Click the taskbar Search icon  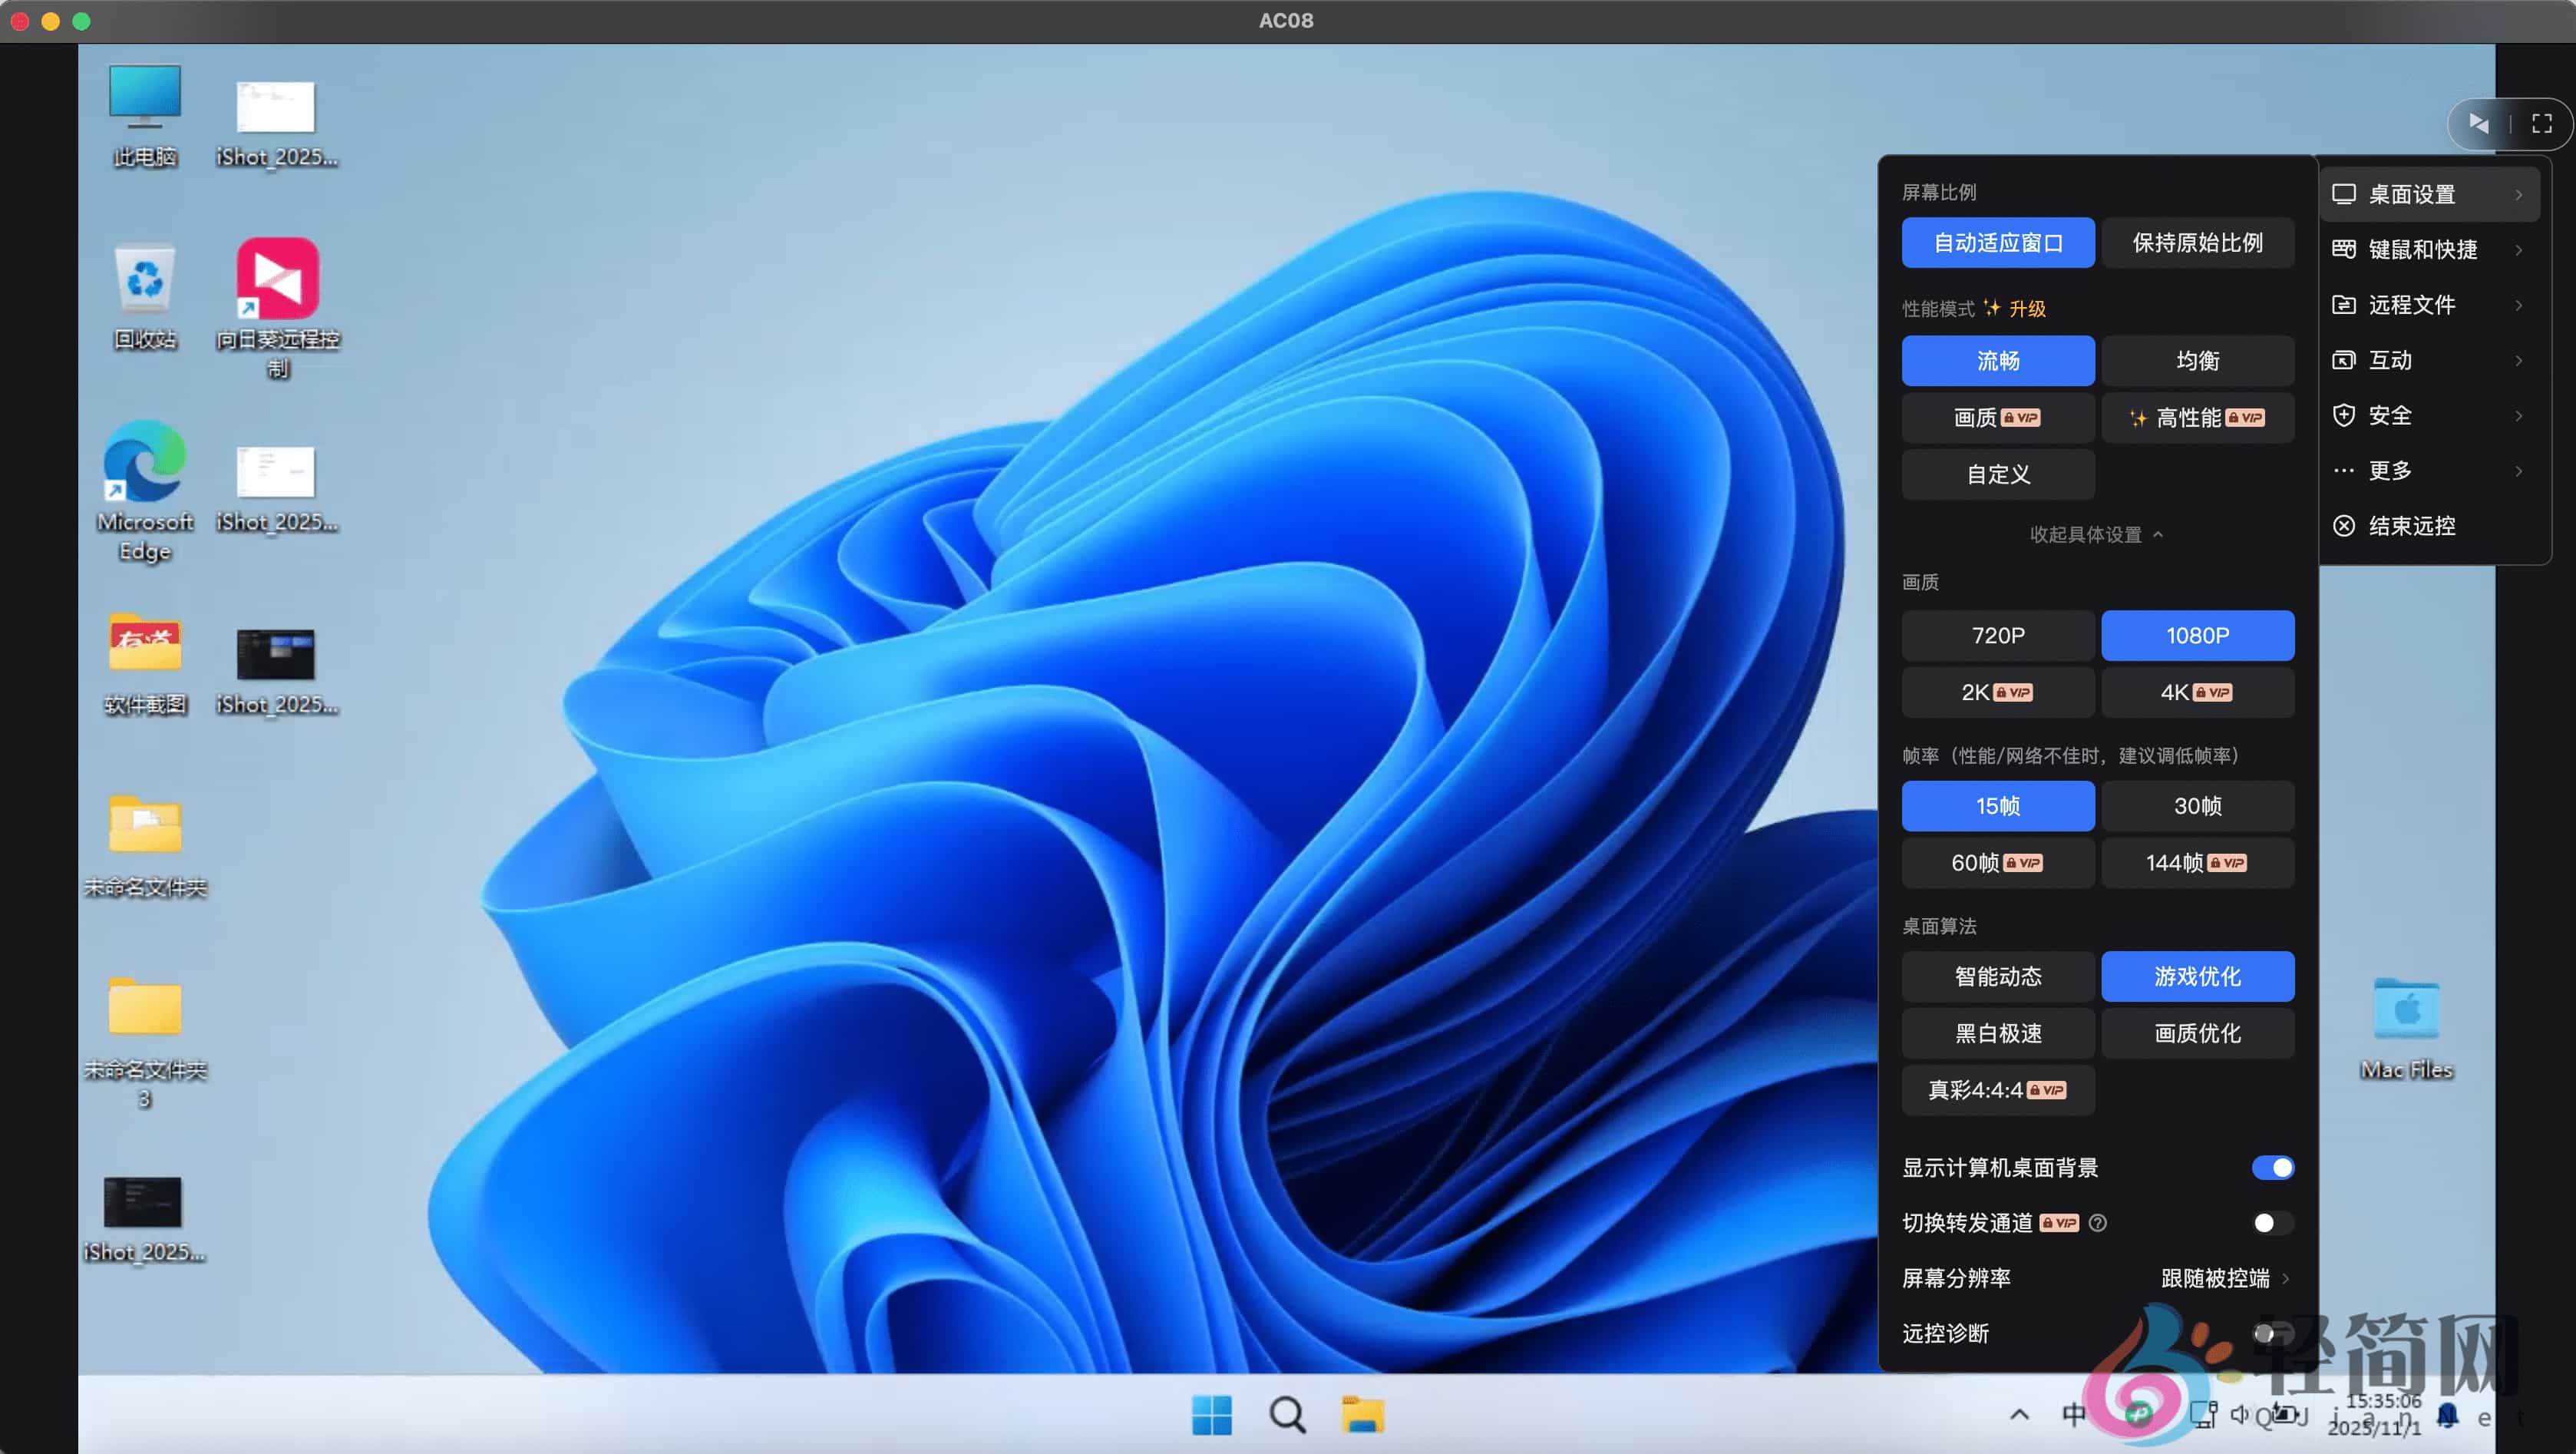click(x=1287, y=1414)
